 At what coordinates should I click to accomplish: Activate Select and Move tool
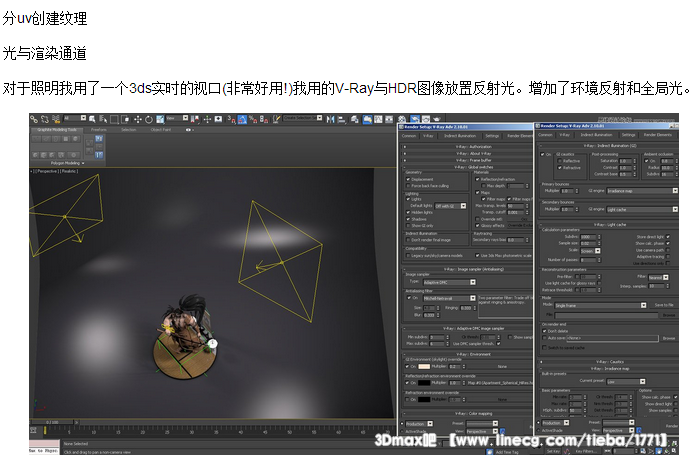138,119
